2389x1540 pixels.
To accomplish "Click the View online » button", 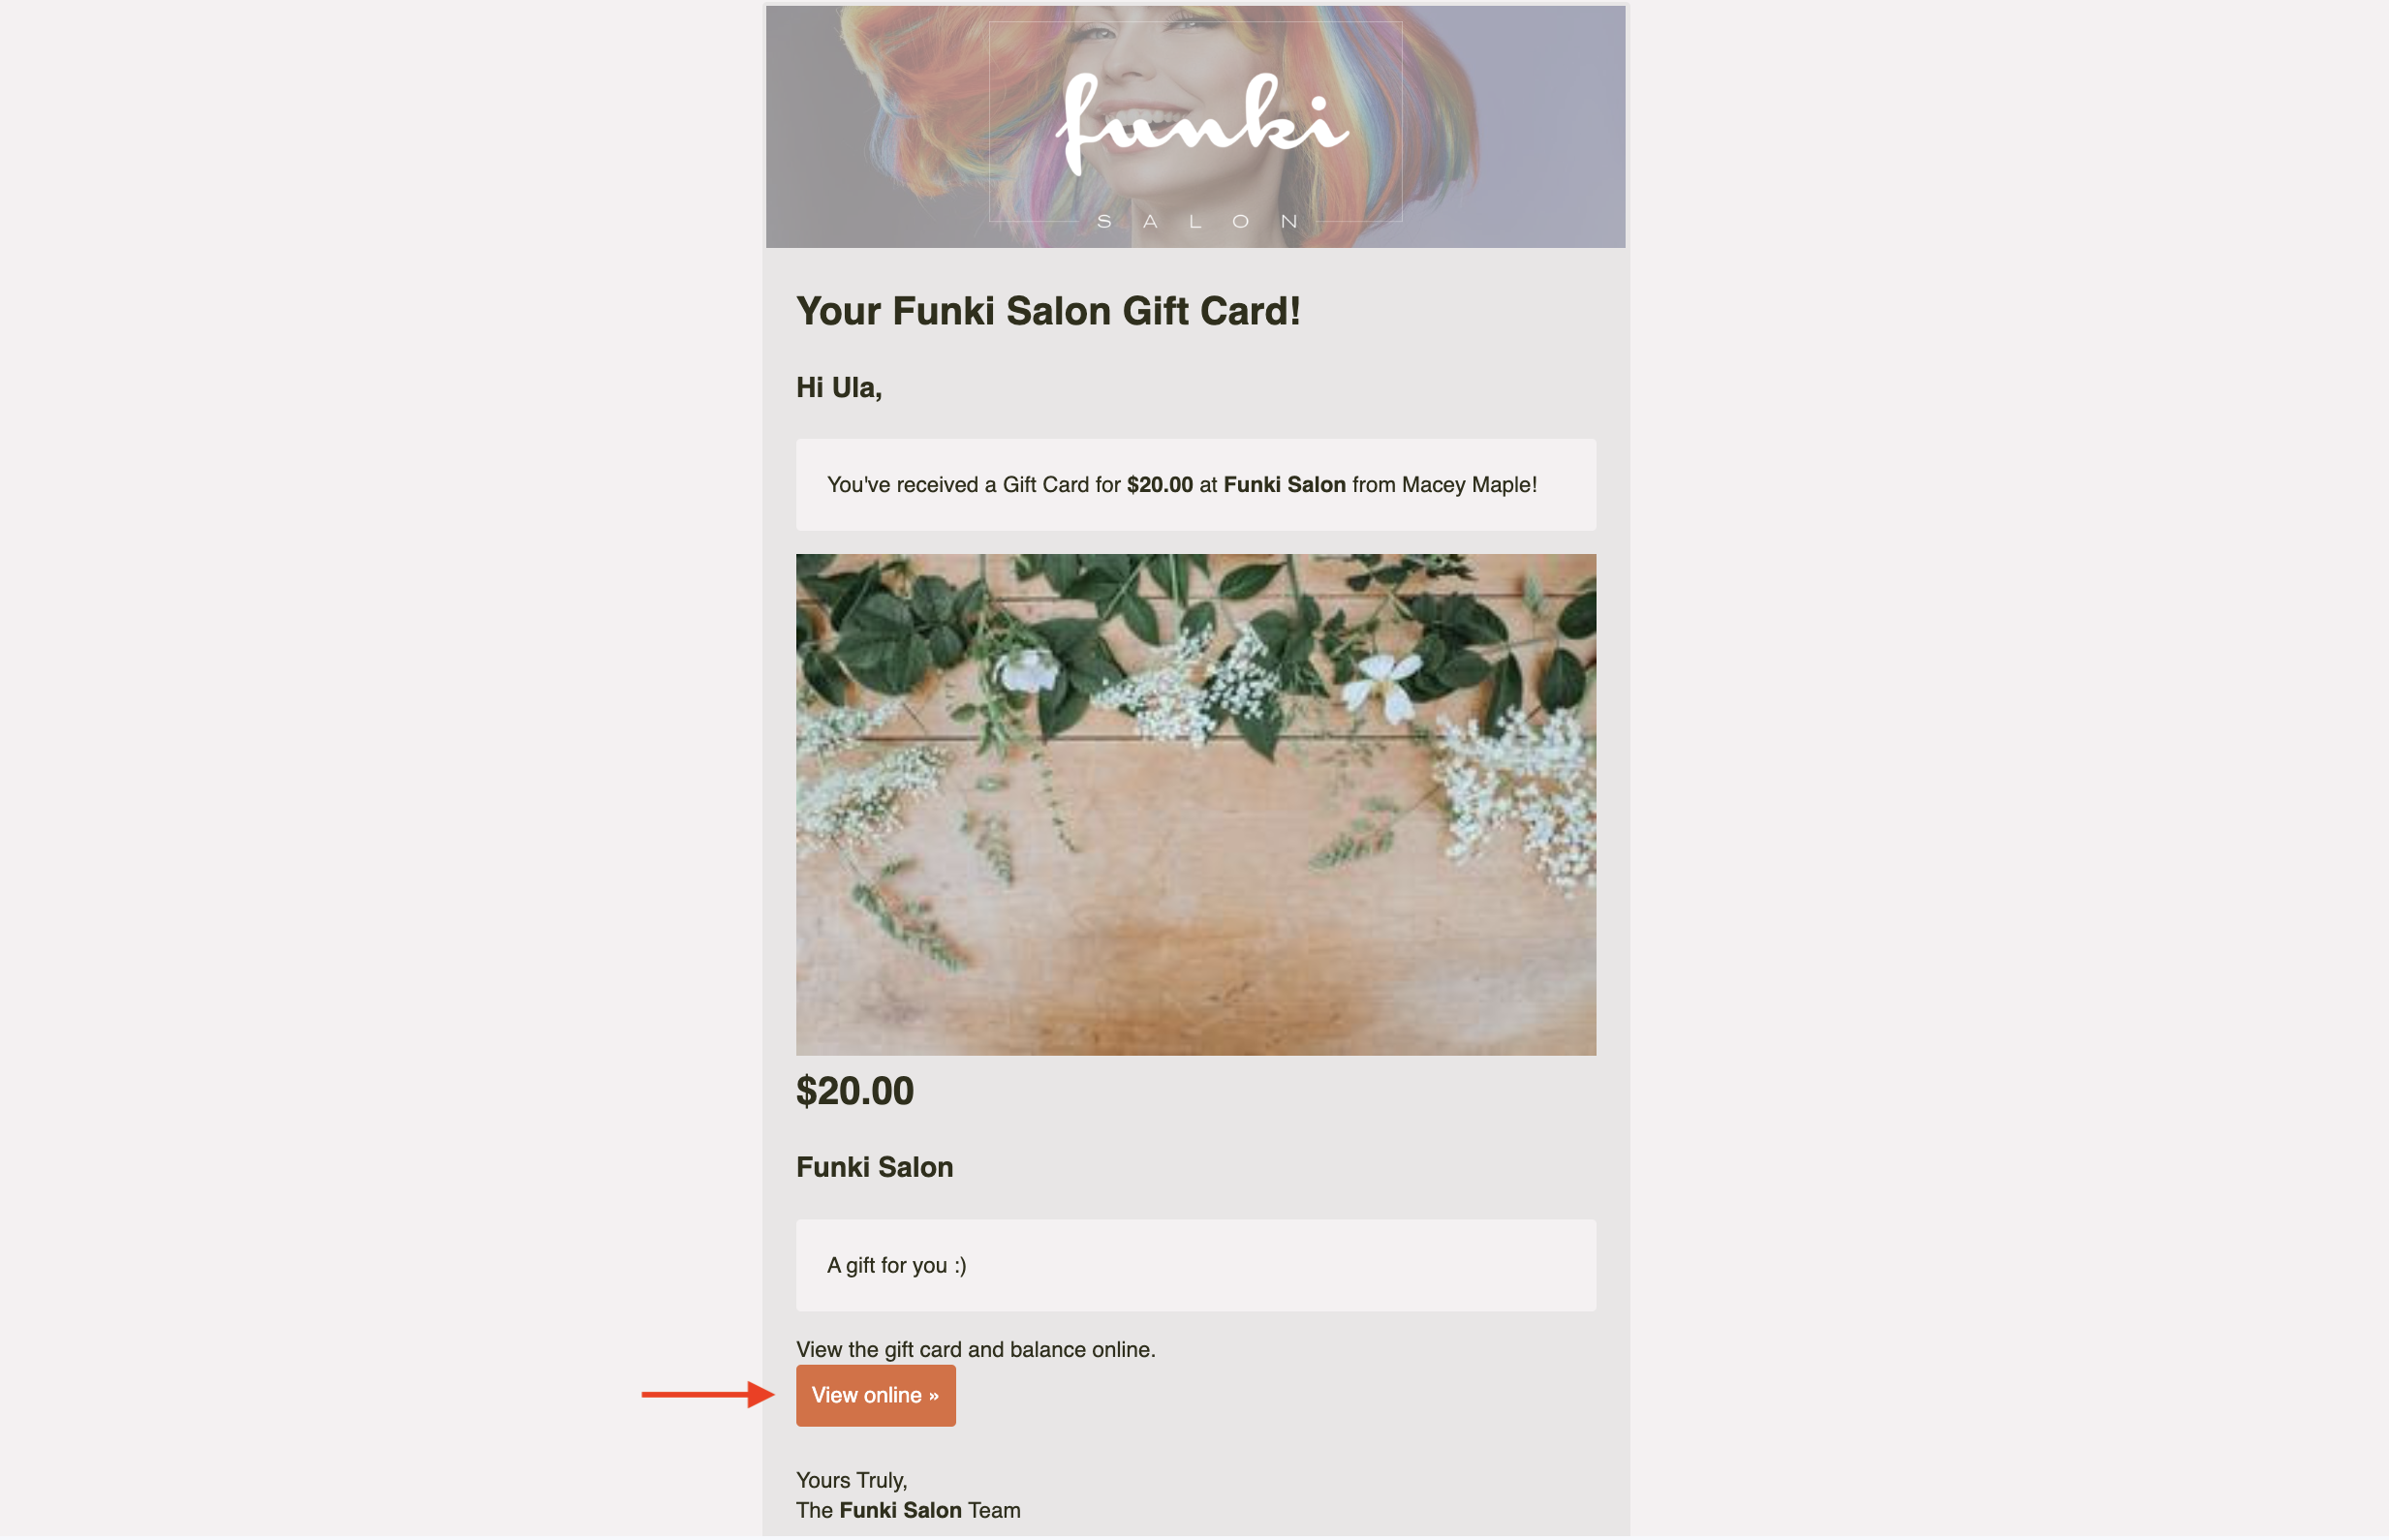I will pos(875,1395).
